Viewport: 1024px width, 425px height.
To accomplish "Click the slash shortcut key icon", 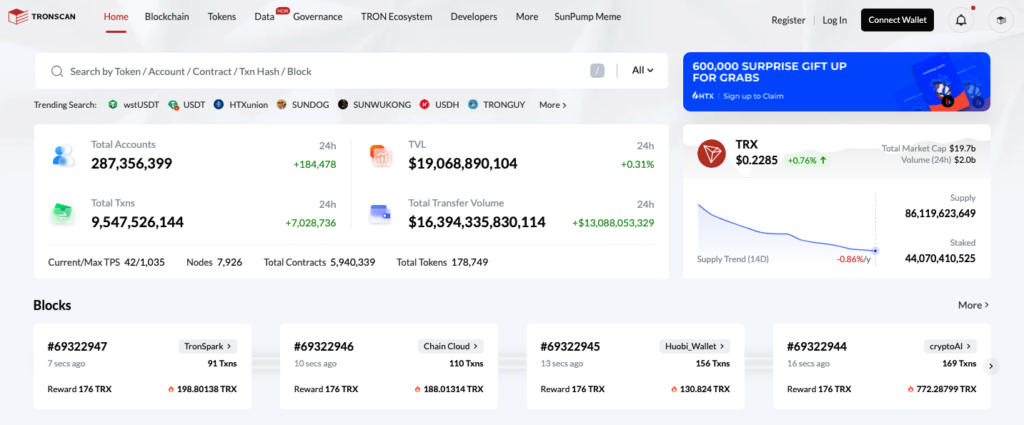I will tap(597, 71).
